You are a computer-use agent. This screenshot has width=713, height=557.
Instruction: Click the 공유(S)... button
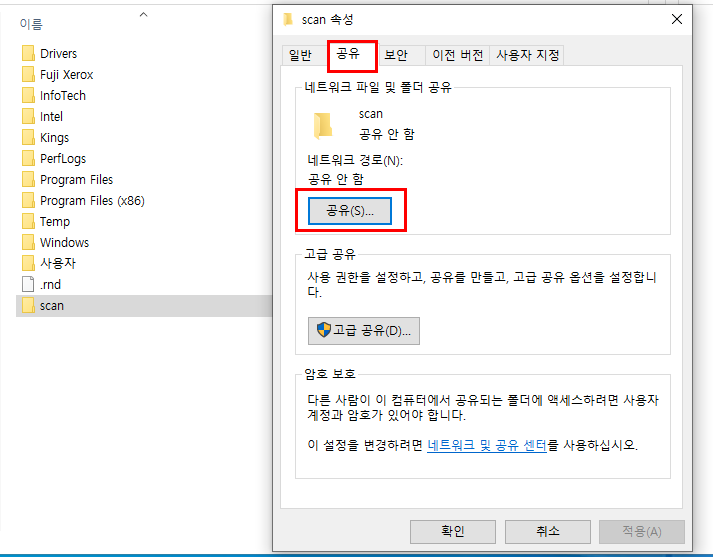pyautogui.click(x=350, y=211)
